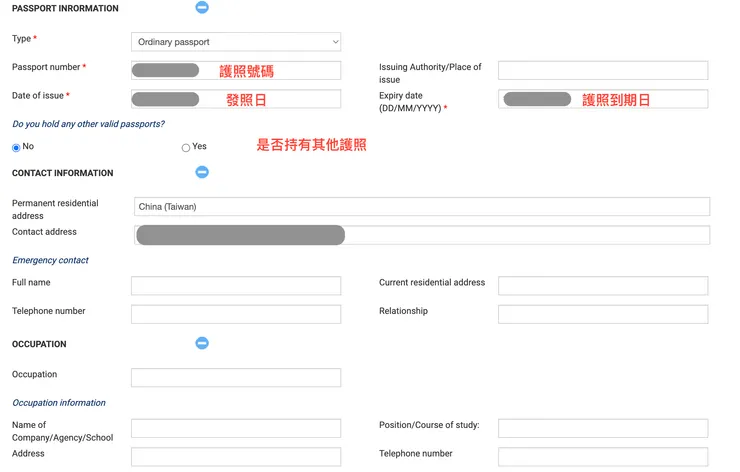The width and height of the screenshot is (740, 472).
Task: Click the Occupation input field
Action: 236,378
